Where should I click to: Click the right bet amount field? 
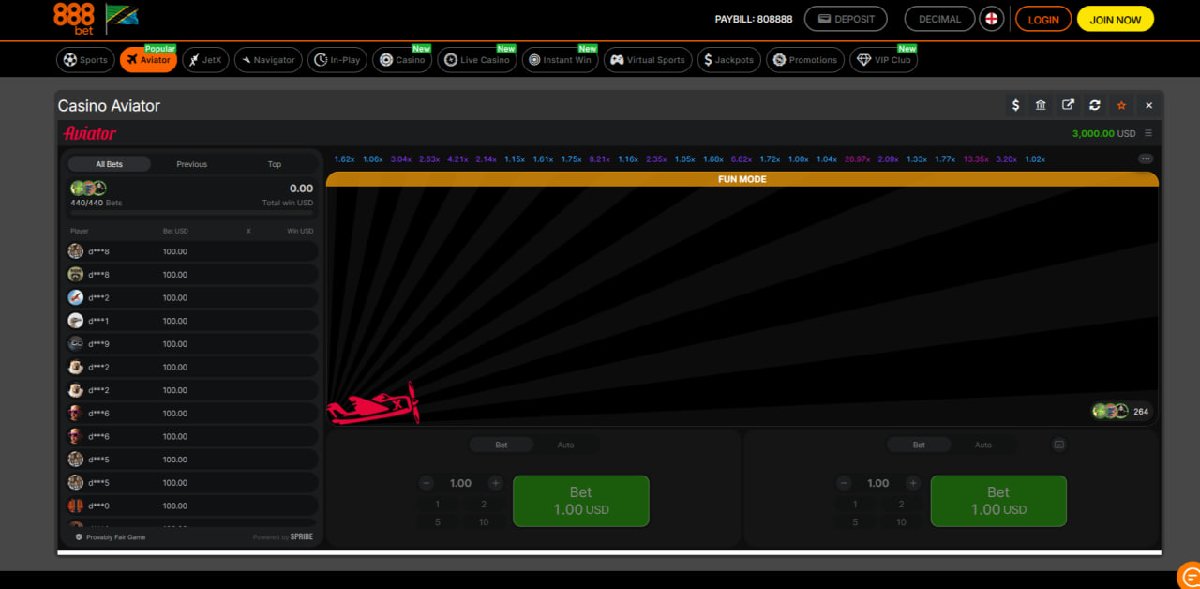(x=878, y=483)
